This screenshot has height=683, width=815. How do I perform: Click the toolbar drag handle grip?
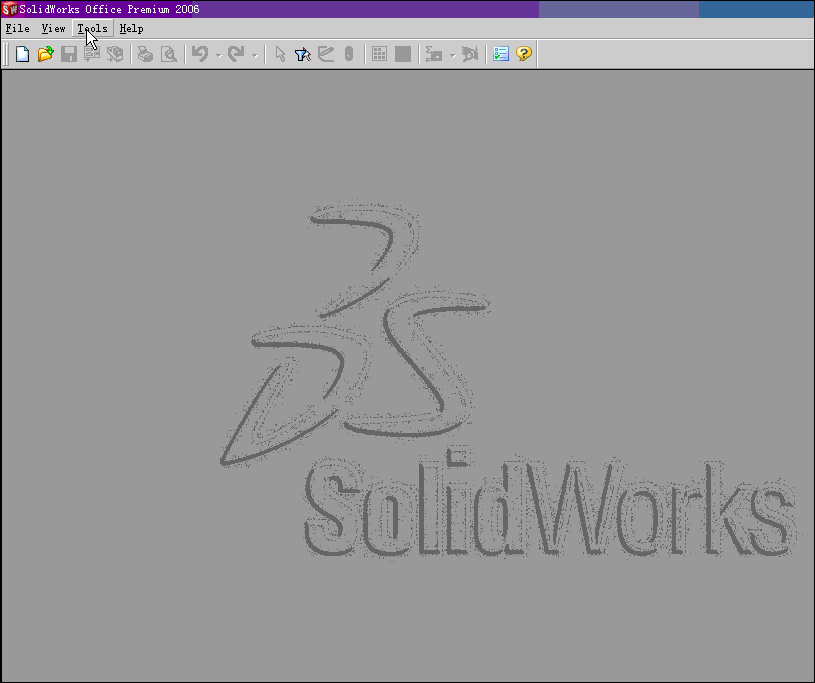tap(6, 55)
